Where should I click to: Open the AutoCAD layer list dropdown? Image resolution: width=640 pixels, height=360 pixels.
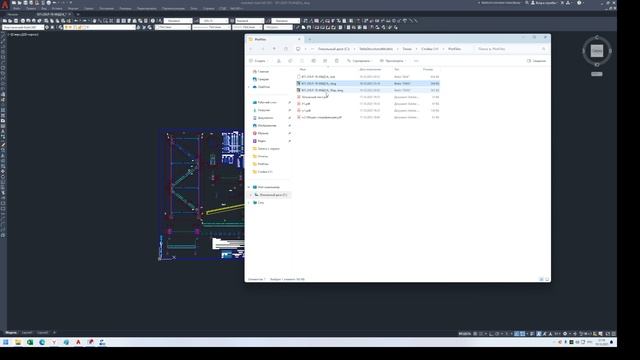click(x=100, y=27)
